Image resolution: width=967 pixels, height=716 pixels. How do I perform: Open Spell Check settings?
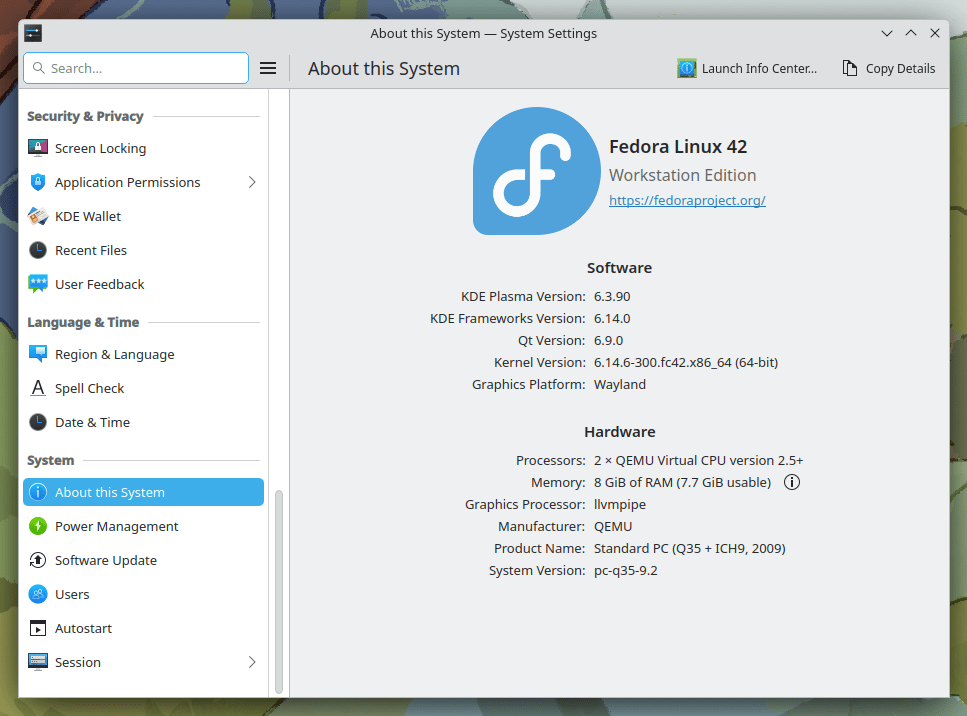(x=143, y=388)
